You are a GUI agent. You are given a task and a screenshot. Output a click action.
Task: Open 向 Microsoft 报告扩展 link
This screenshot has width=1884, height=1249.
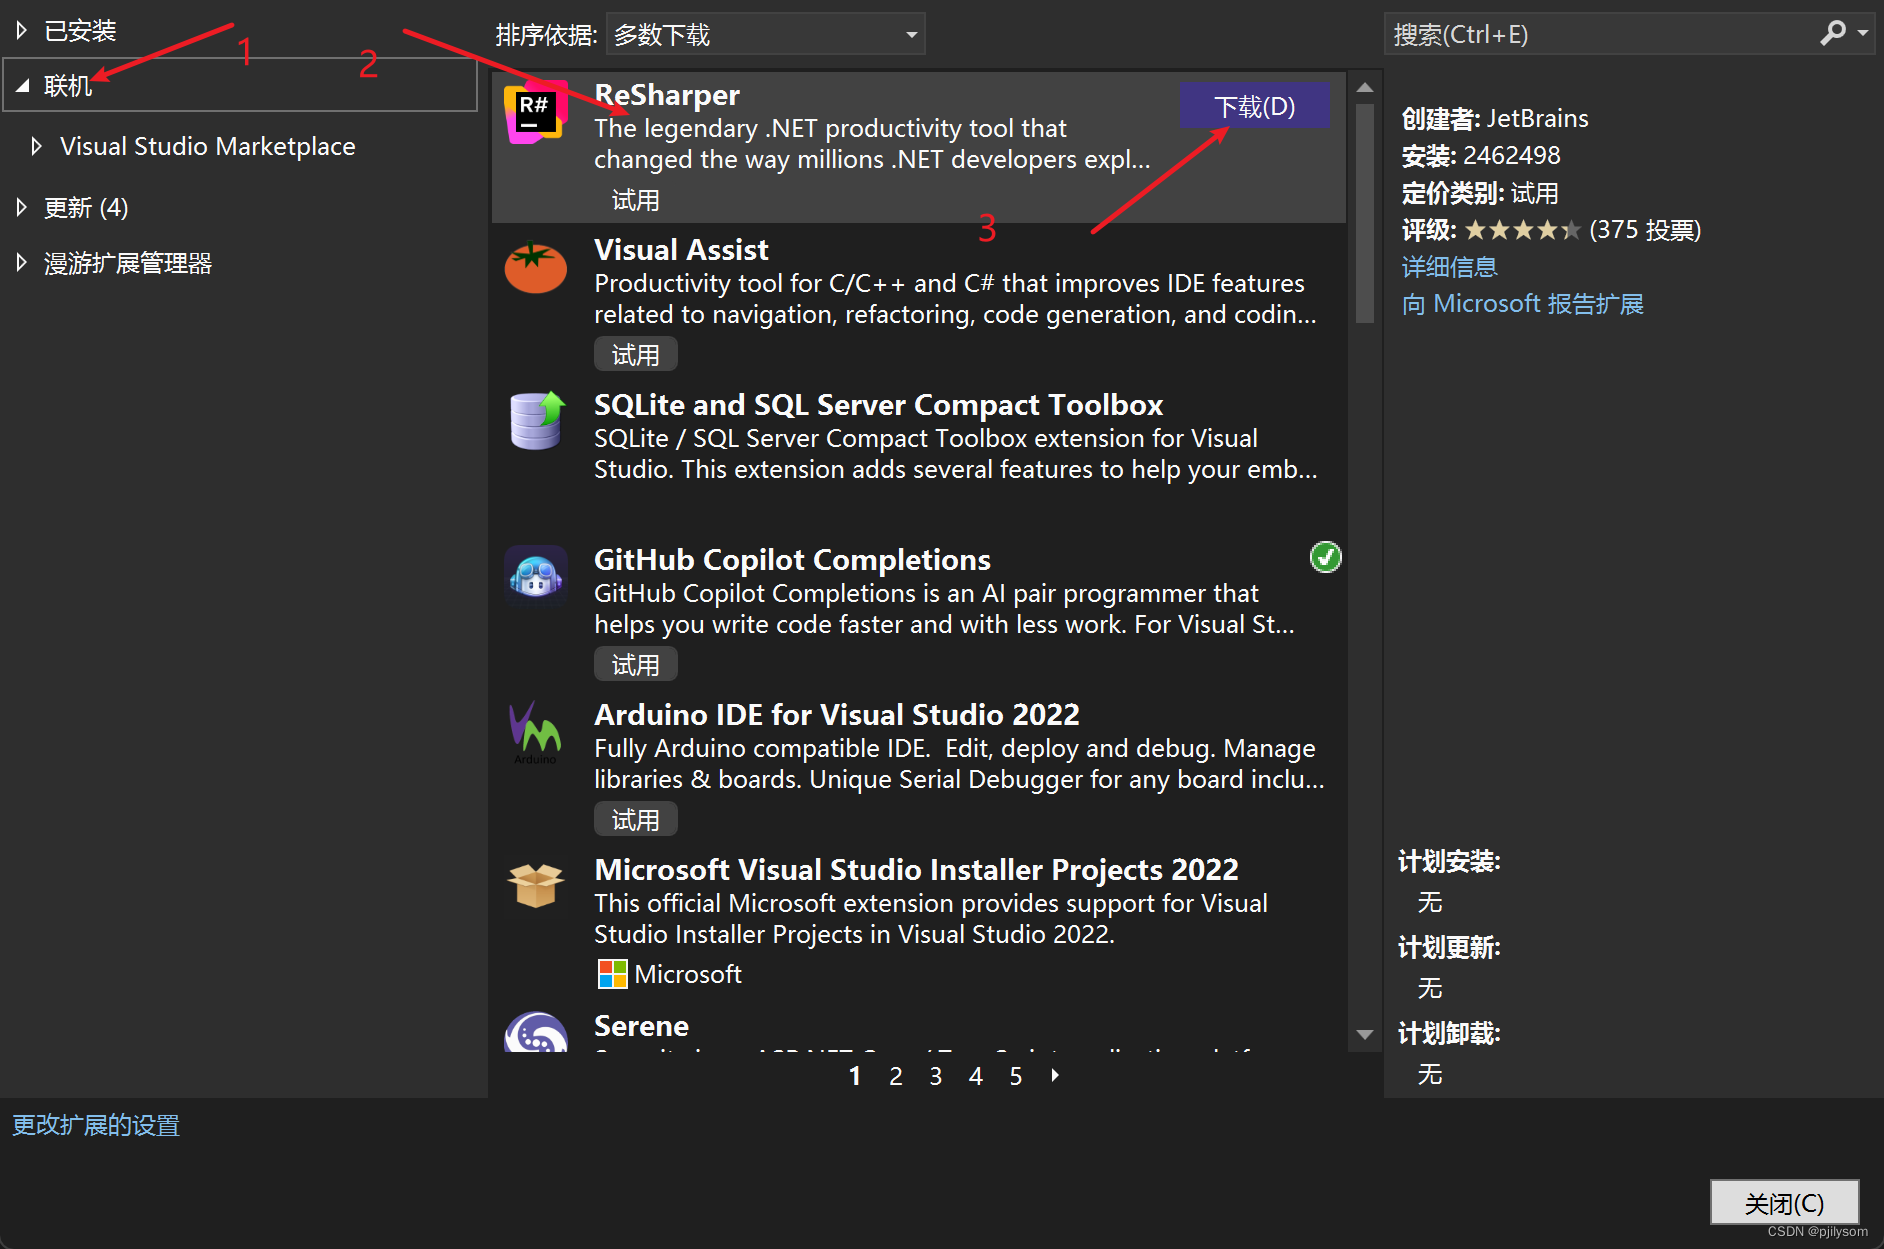[1522, 304]
